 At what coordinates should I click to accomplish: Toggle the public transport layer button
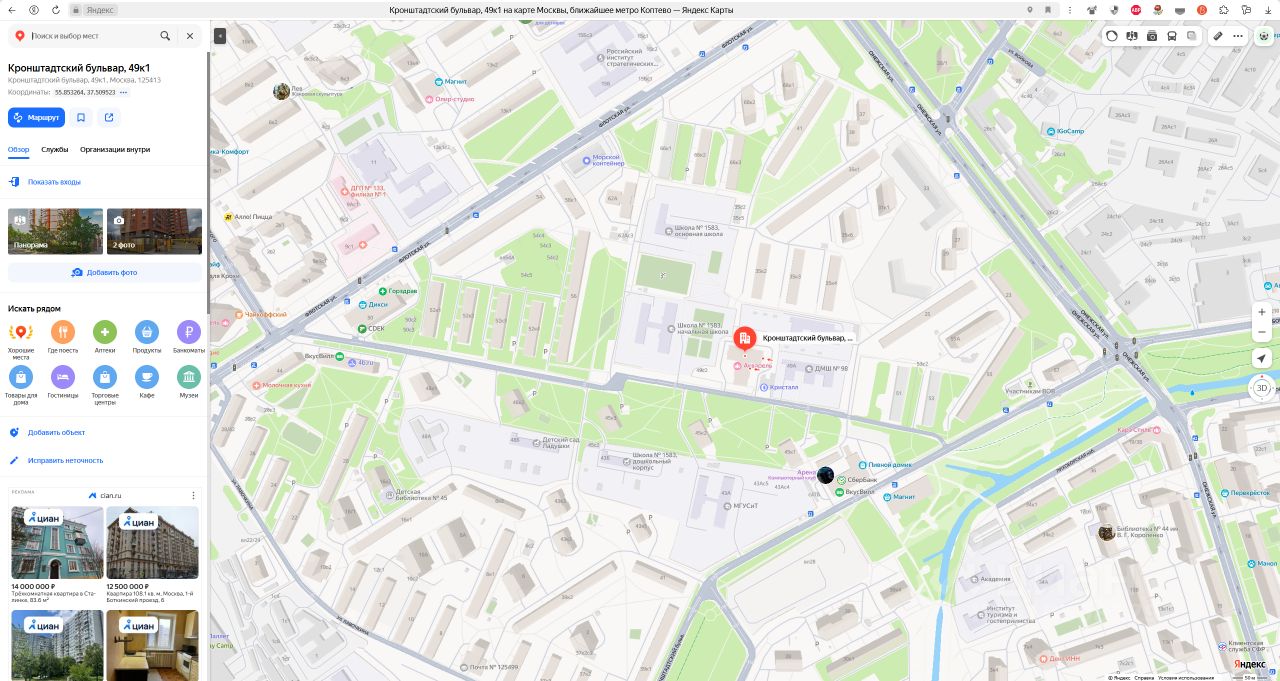tap(1172, 36)
